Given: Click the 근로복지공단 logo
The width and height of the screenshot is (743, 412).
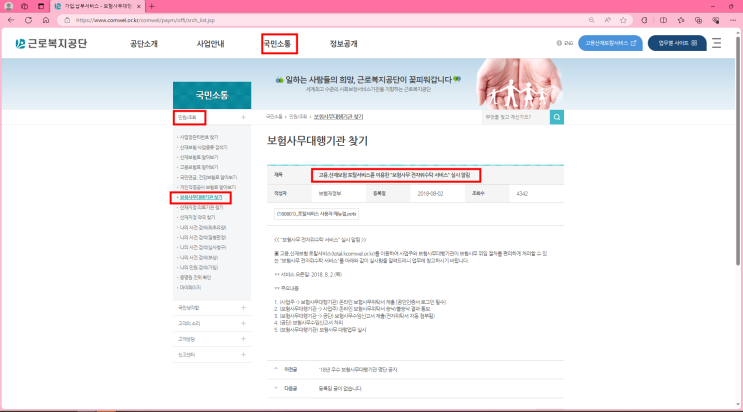Looking at the screenshot, I should [x=51, y=44].
